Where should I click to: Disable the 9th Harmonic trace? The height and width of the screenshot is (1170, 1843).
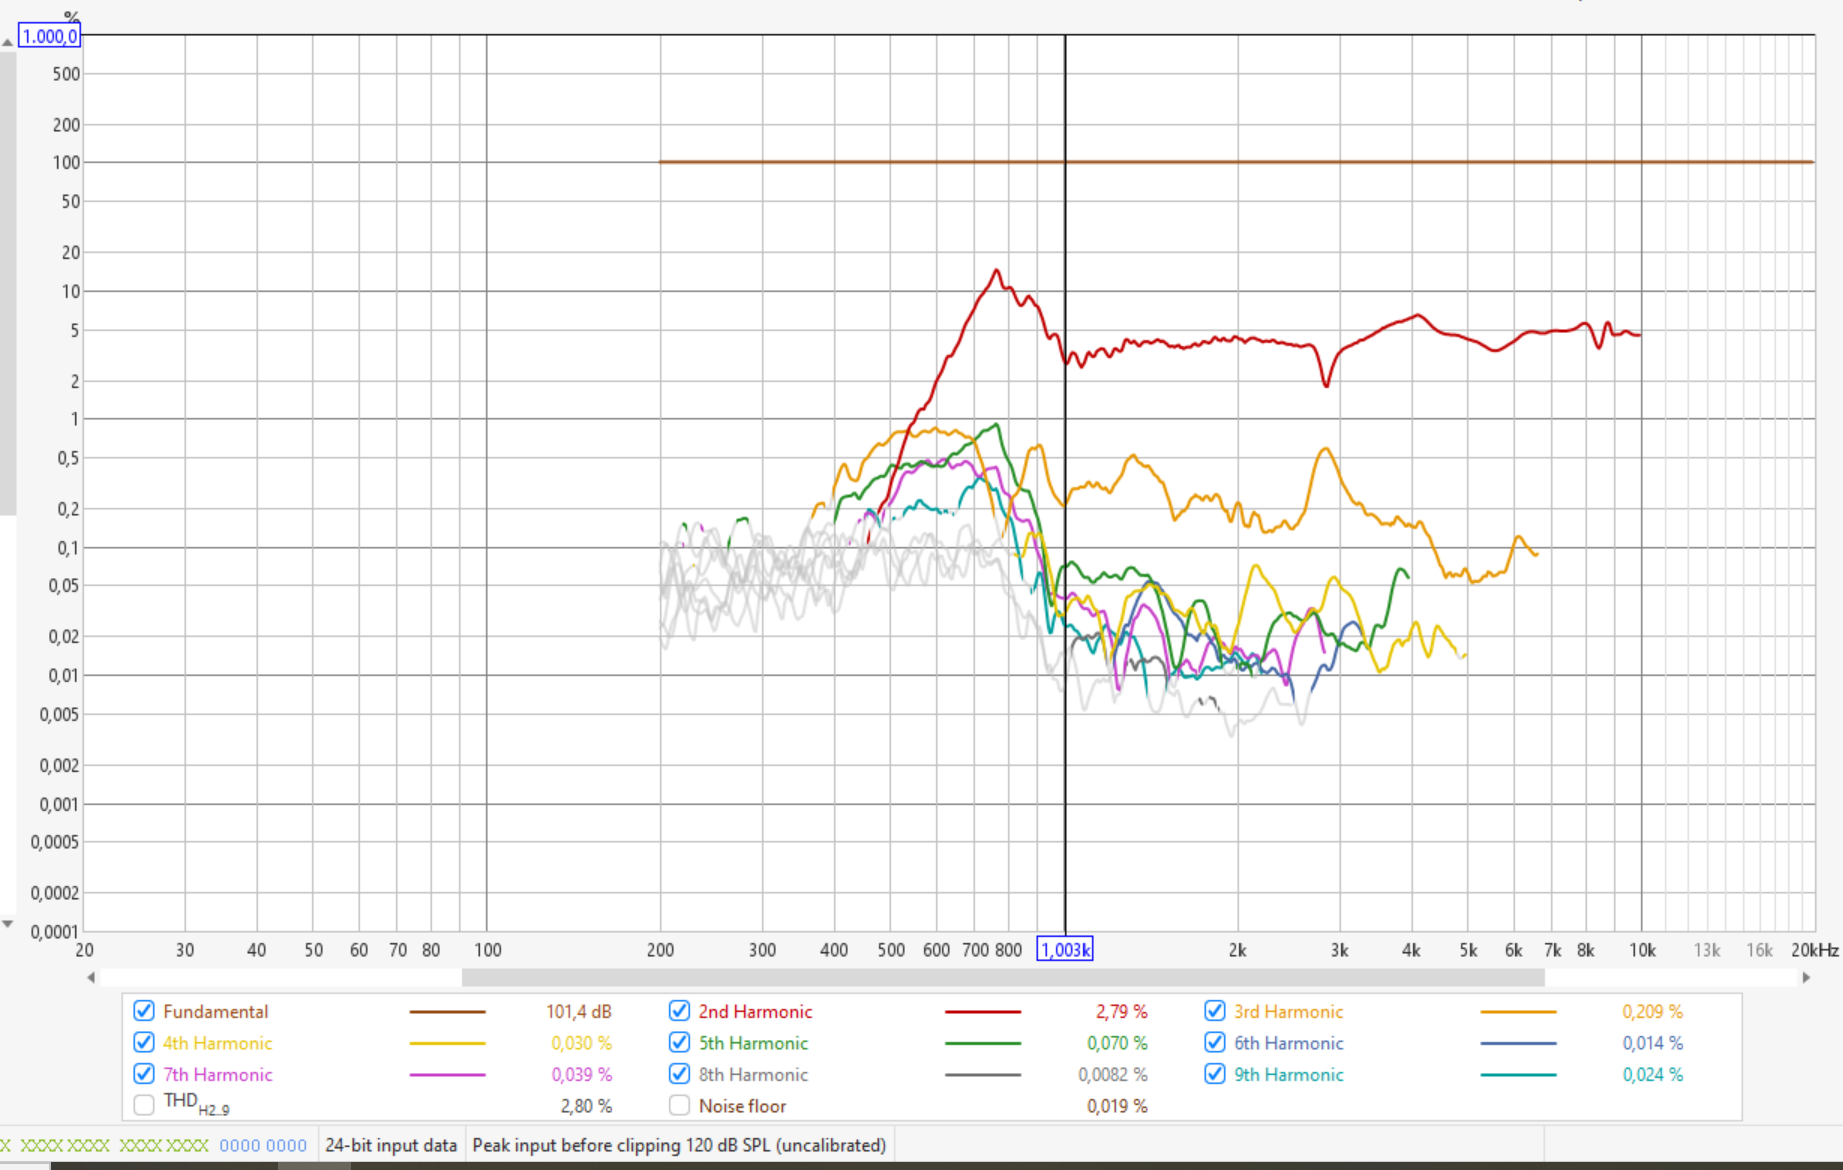[1215, 1074]
